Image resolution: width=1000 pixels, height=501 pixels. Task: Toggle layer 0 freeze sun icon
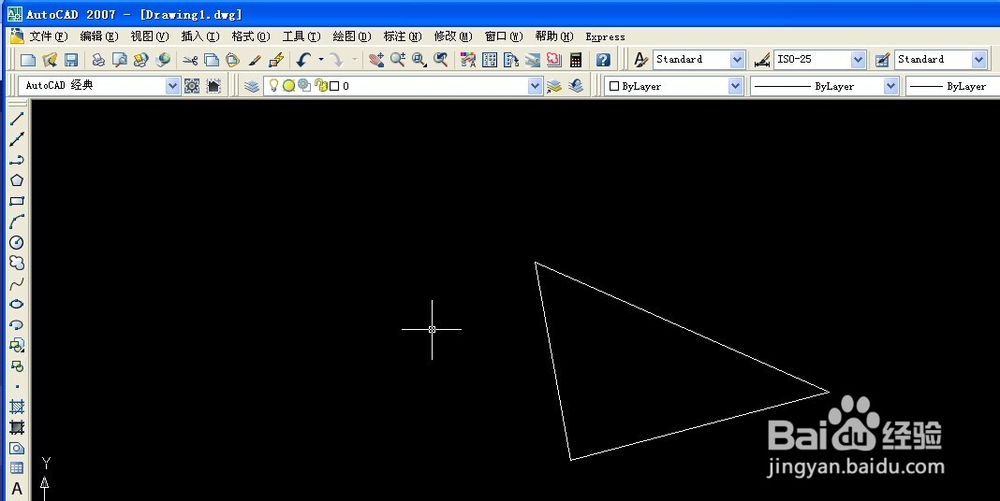(x=288, y=85)
